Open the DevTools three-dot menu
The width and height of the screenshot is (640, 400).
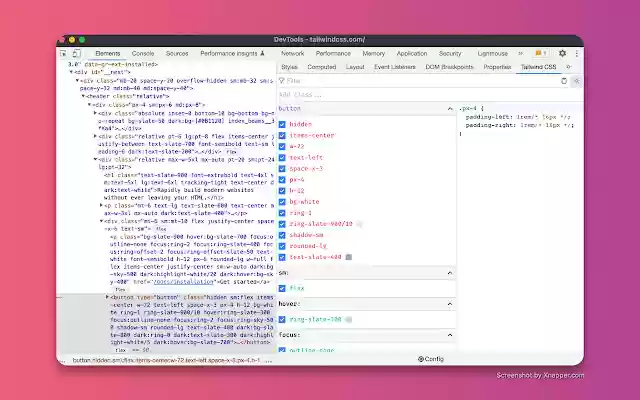576,53
